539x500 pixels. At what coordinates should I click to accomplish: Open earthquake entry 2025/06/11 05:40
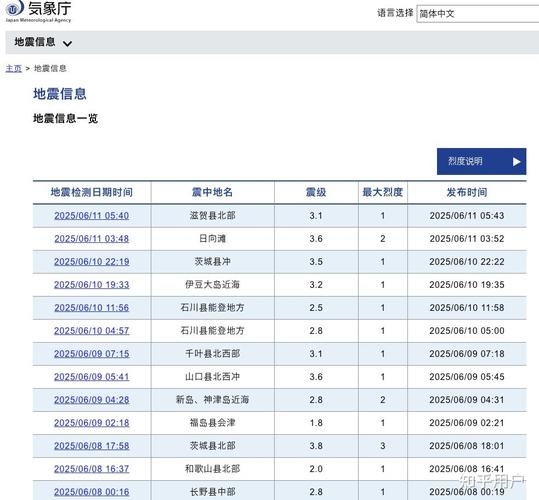pyautogui.click(x=91, y=216)
